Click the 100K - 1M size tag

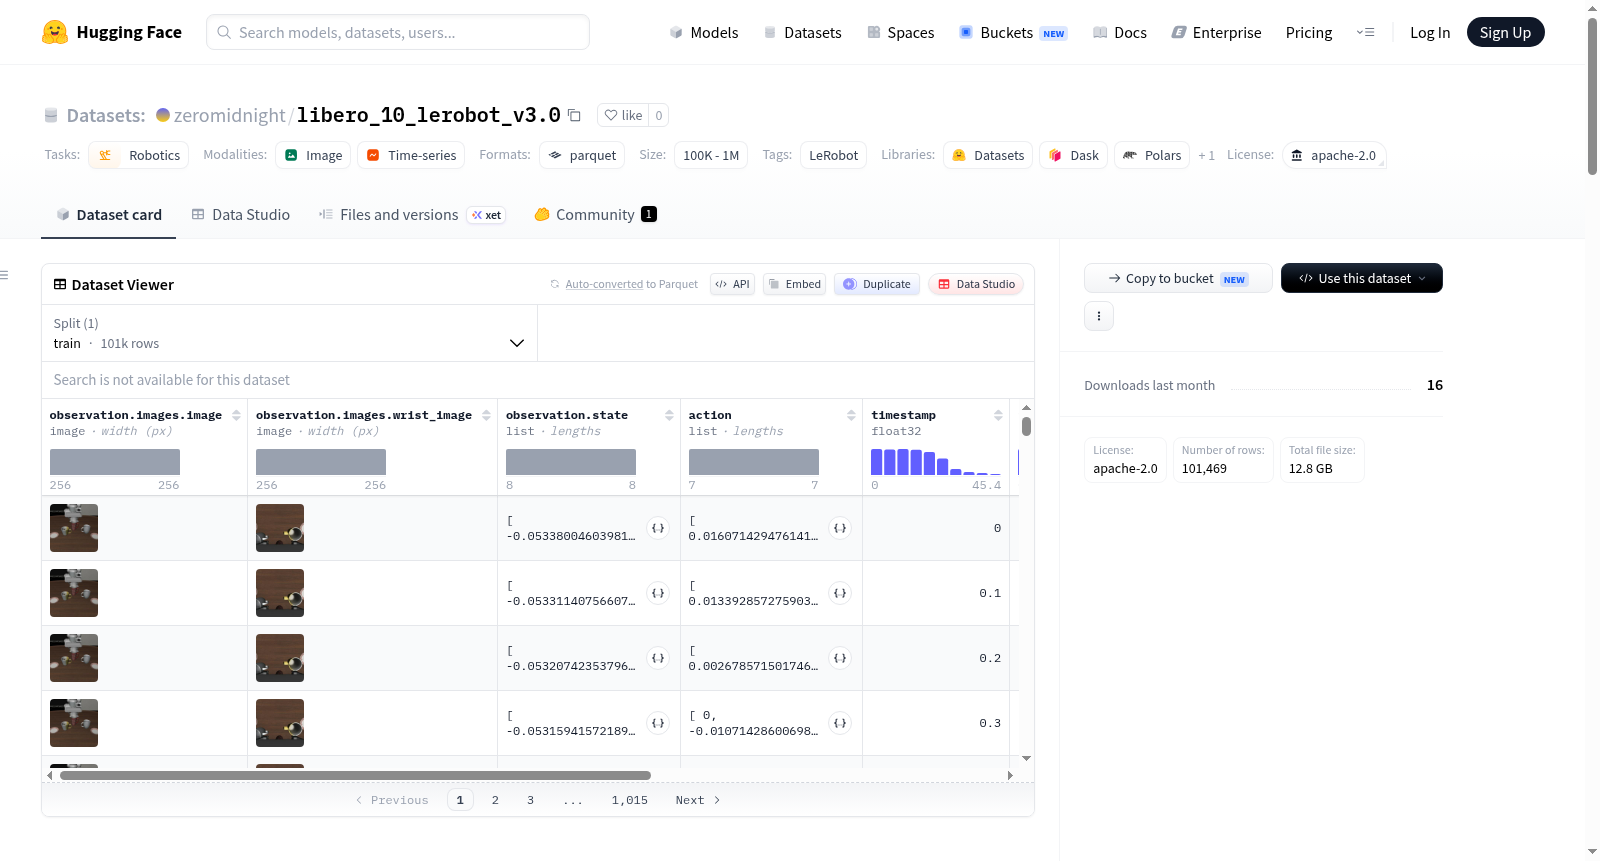(x=711, y=155)
